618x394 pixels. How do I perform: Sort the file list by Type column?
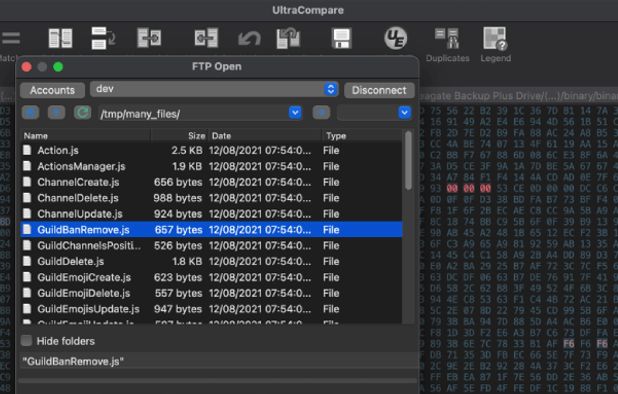coord(362,136)
